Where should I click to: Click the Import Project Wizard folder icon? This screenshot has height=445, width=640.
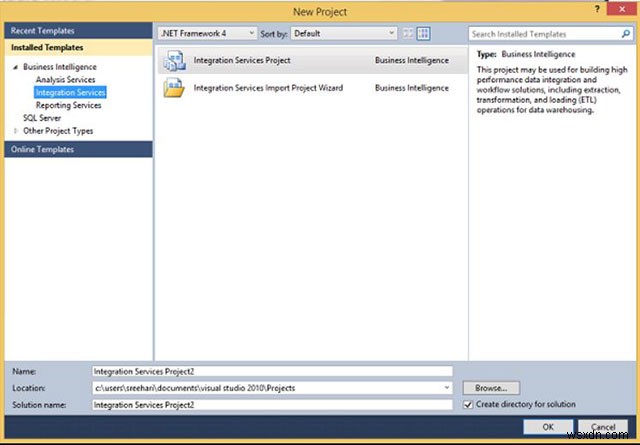[174, 88]
